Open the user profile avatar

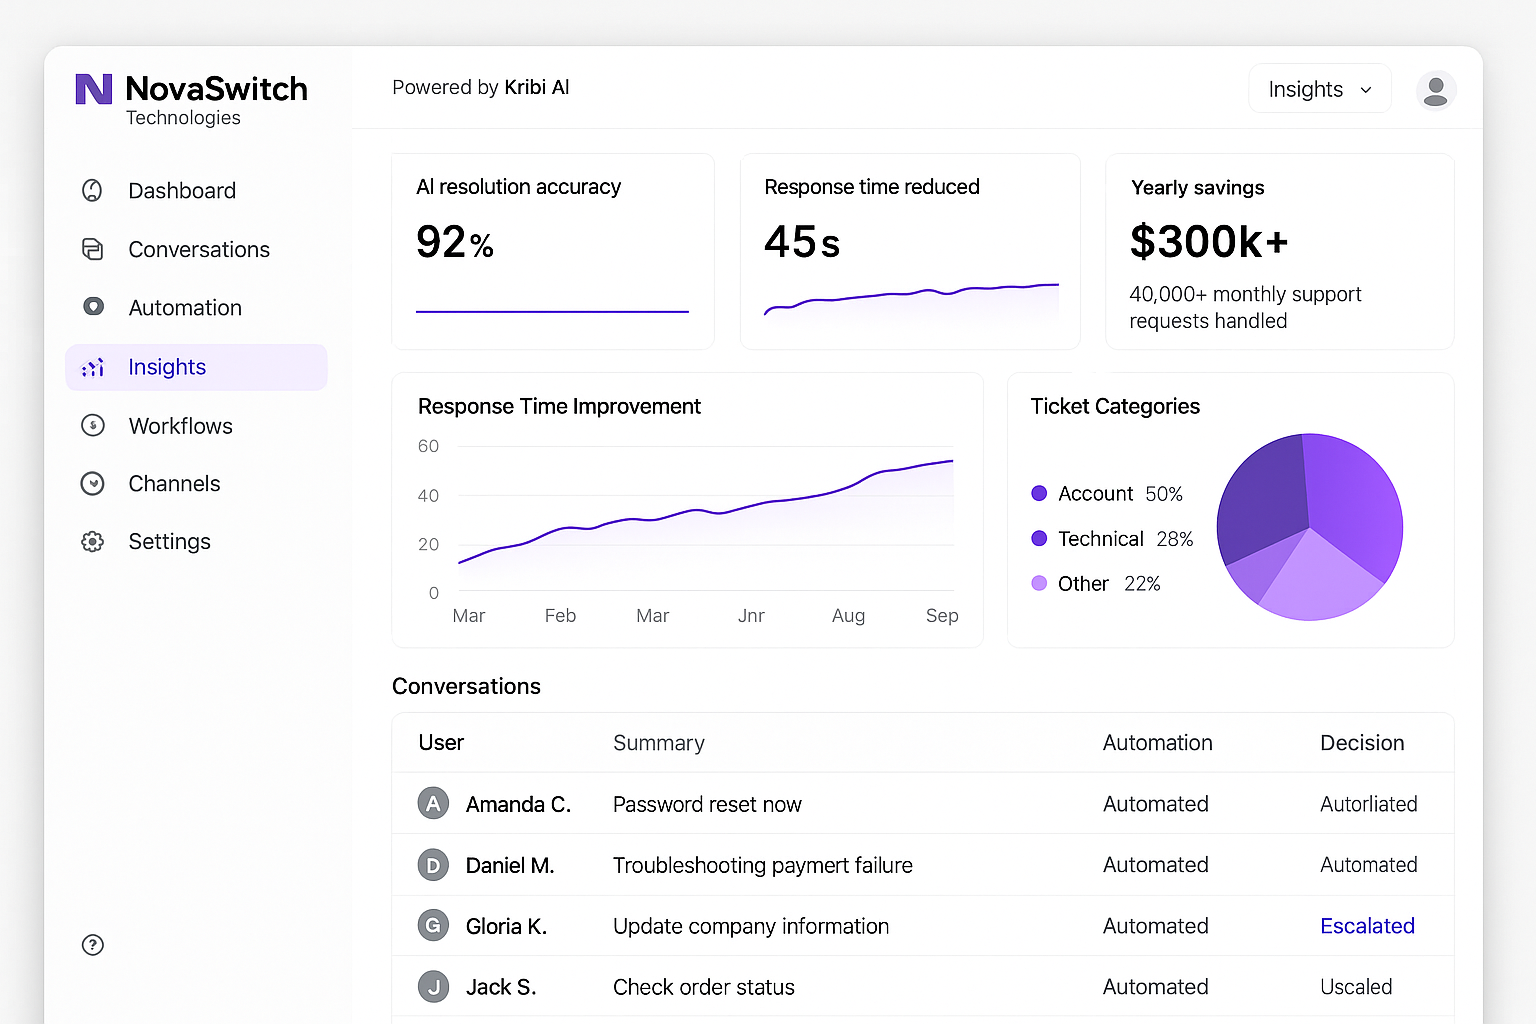pos(1435,90)
